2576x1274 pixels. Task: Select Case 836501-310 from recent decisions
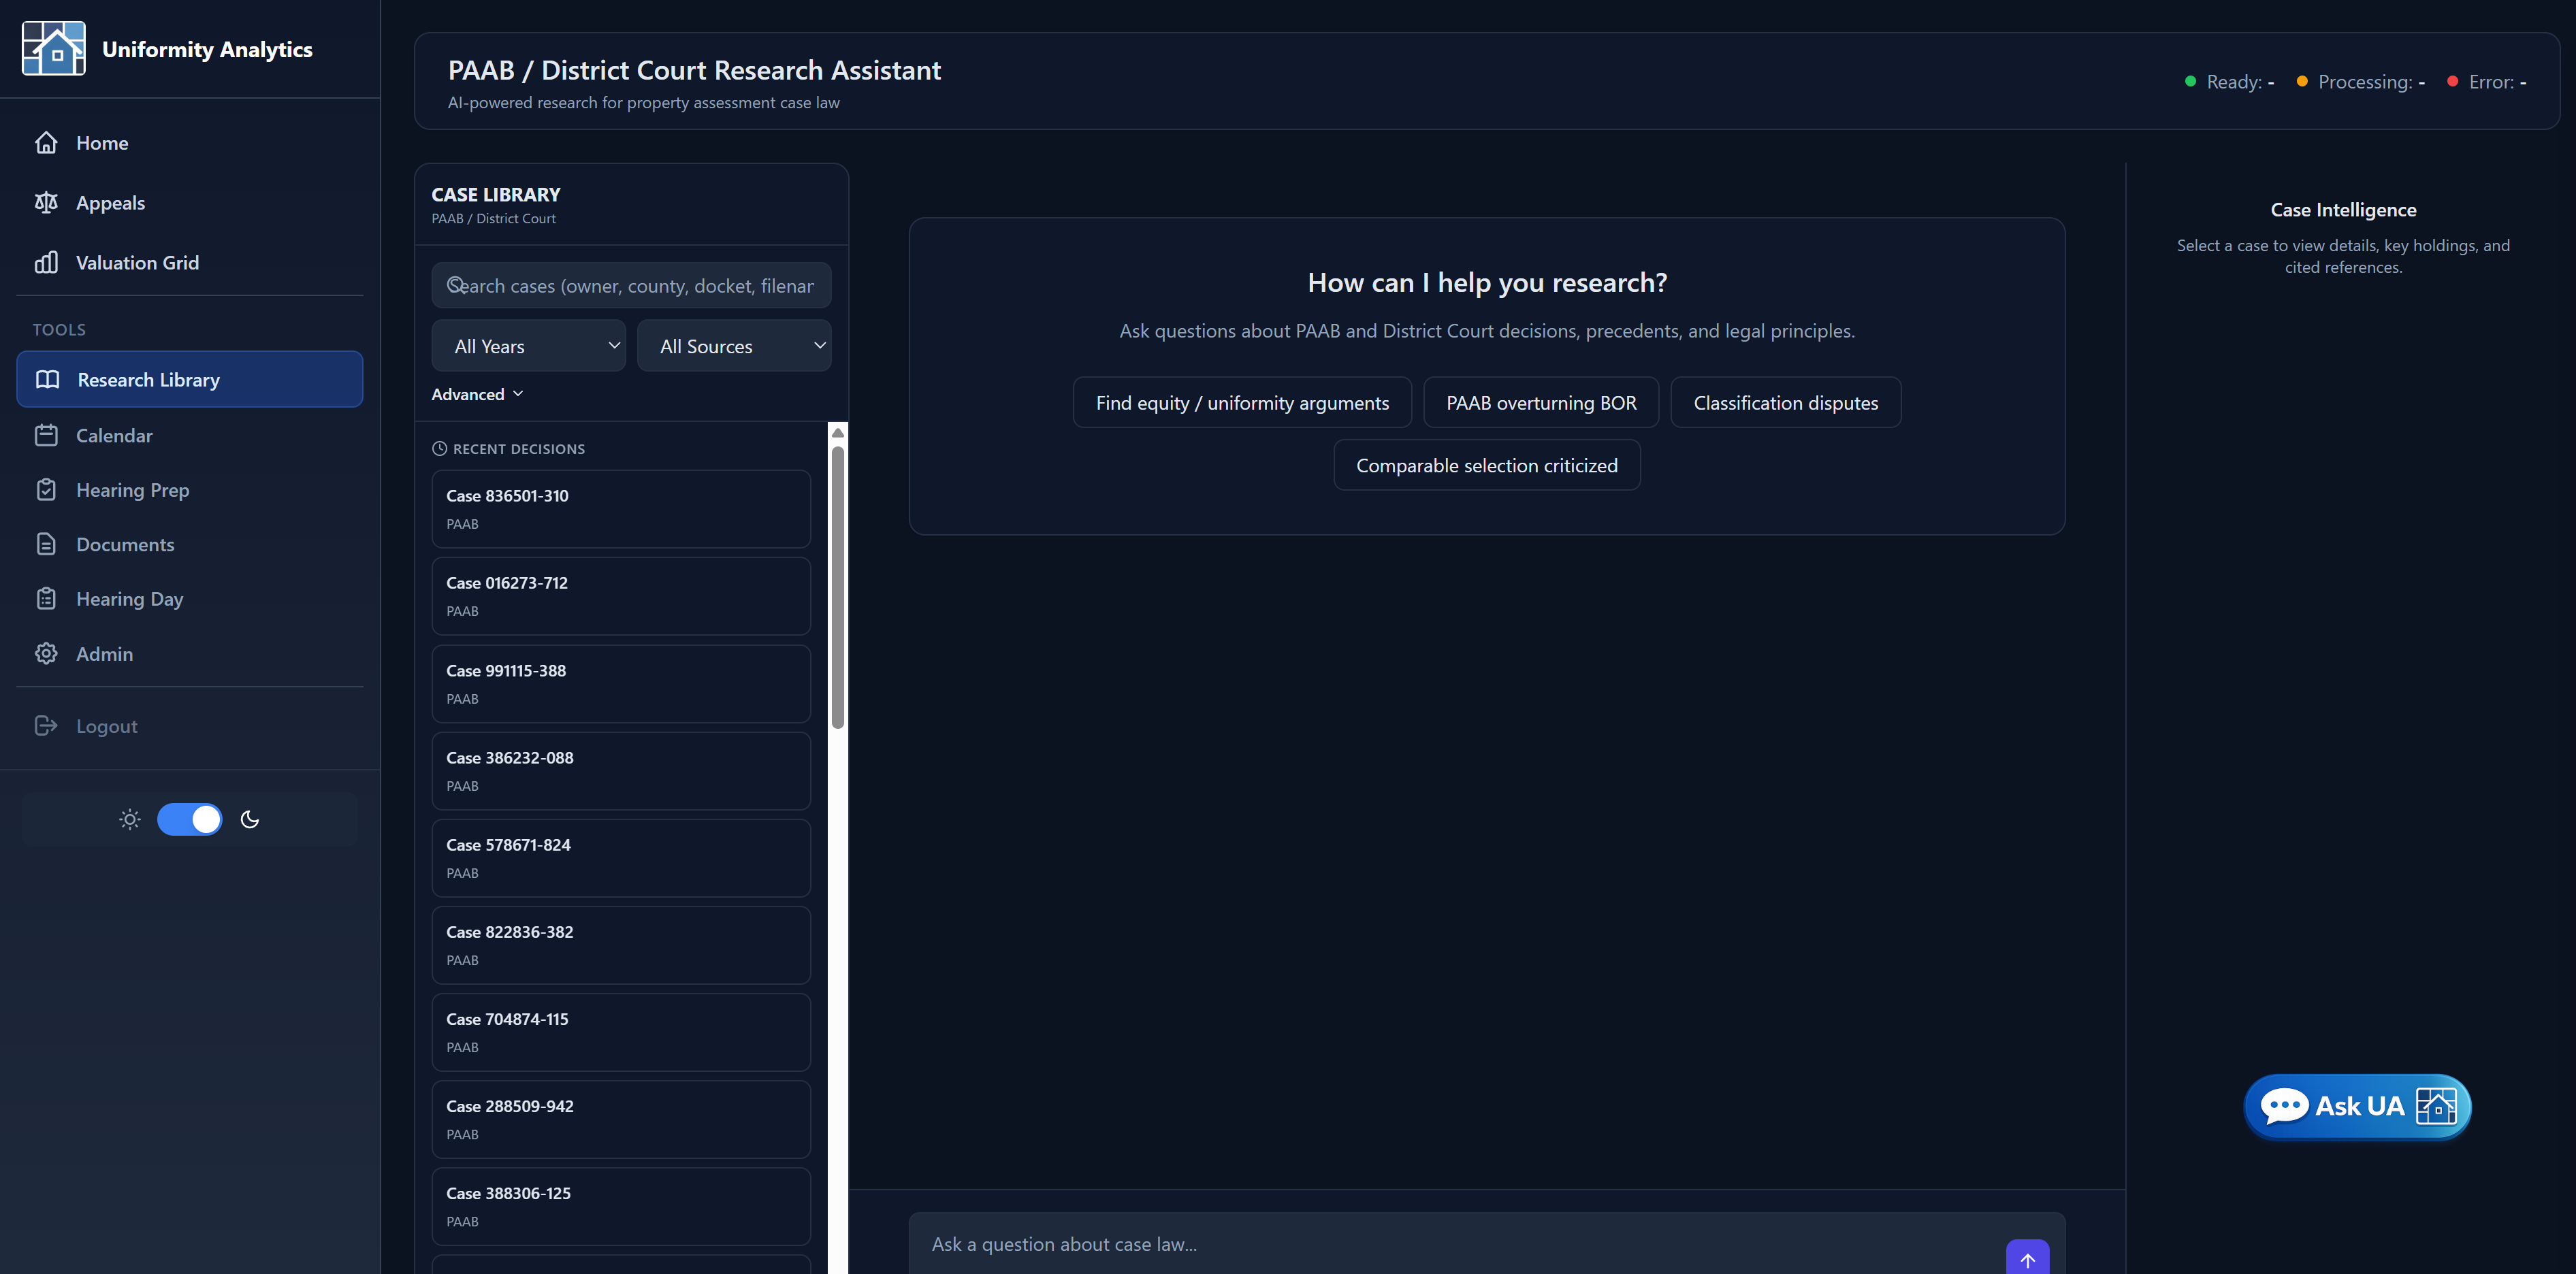(x=620, y=509)
